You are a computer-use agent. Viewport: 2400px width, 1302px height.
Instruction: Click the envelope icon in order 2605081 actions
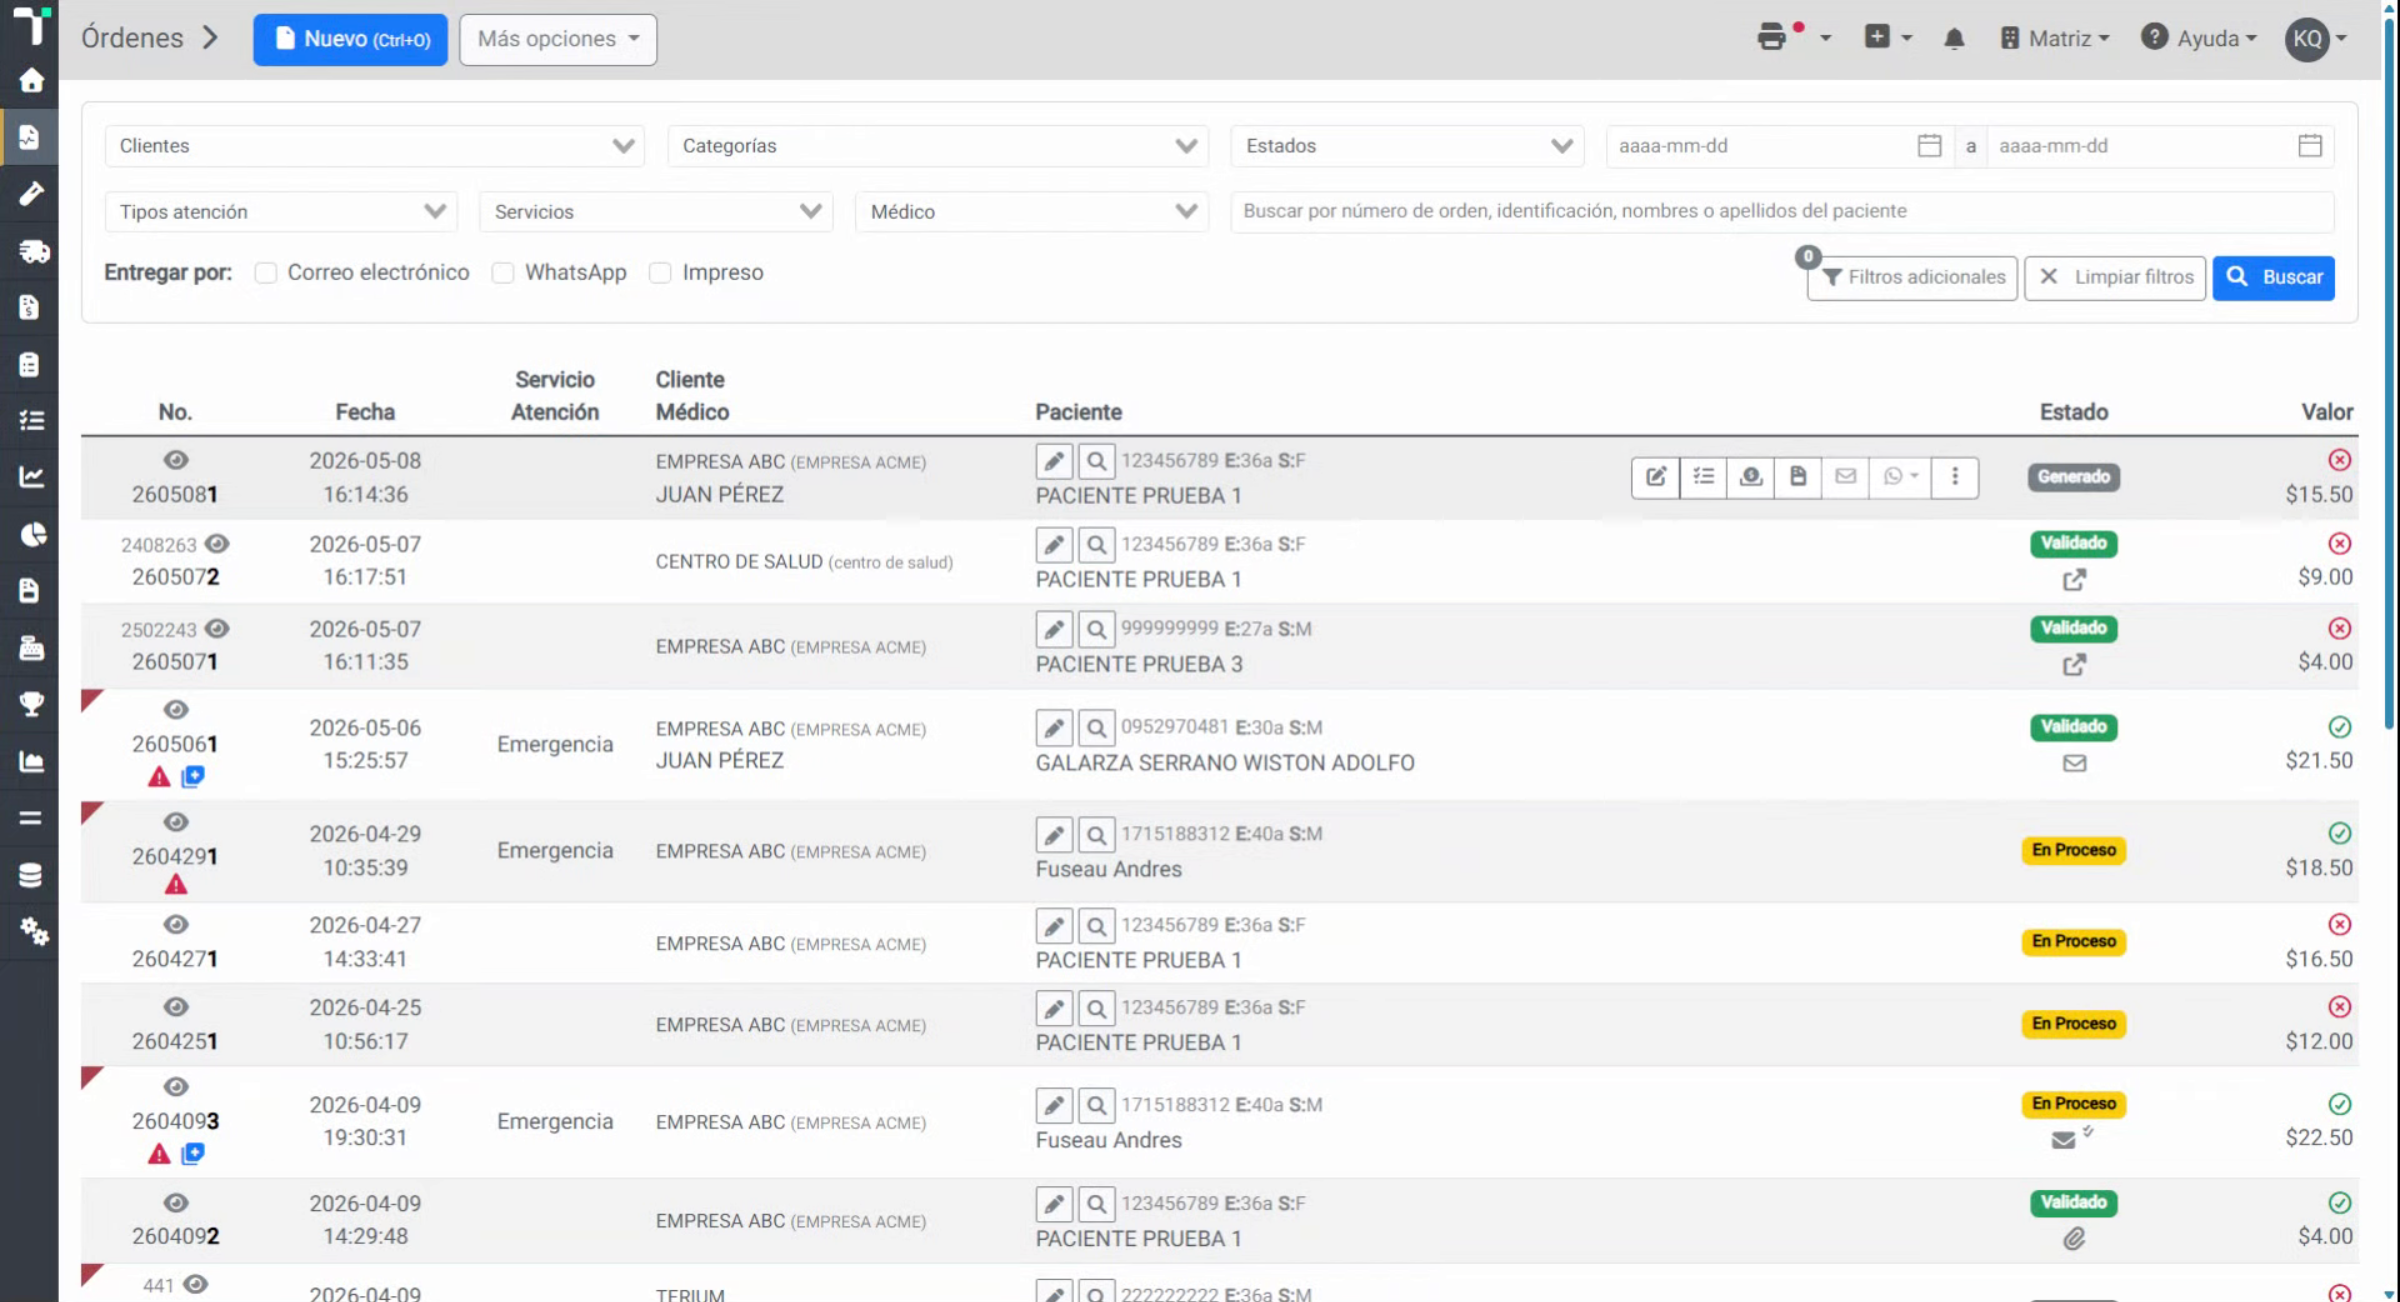click(1845, 477)
